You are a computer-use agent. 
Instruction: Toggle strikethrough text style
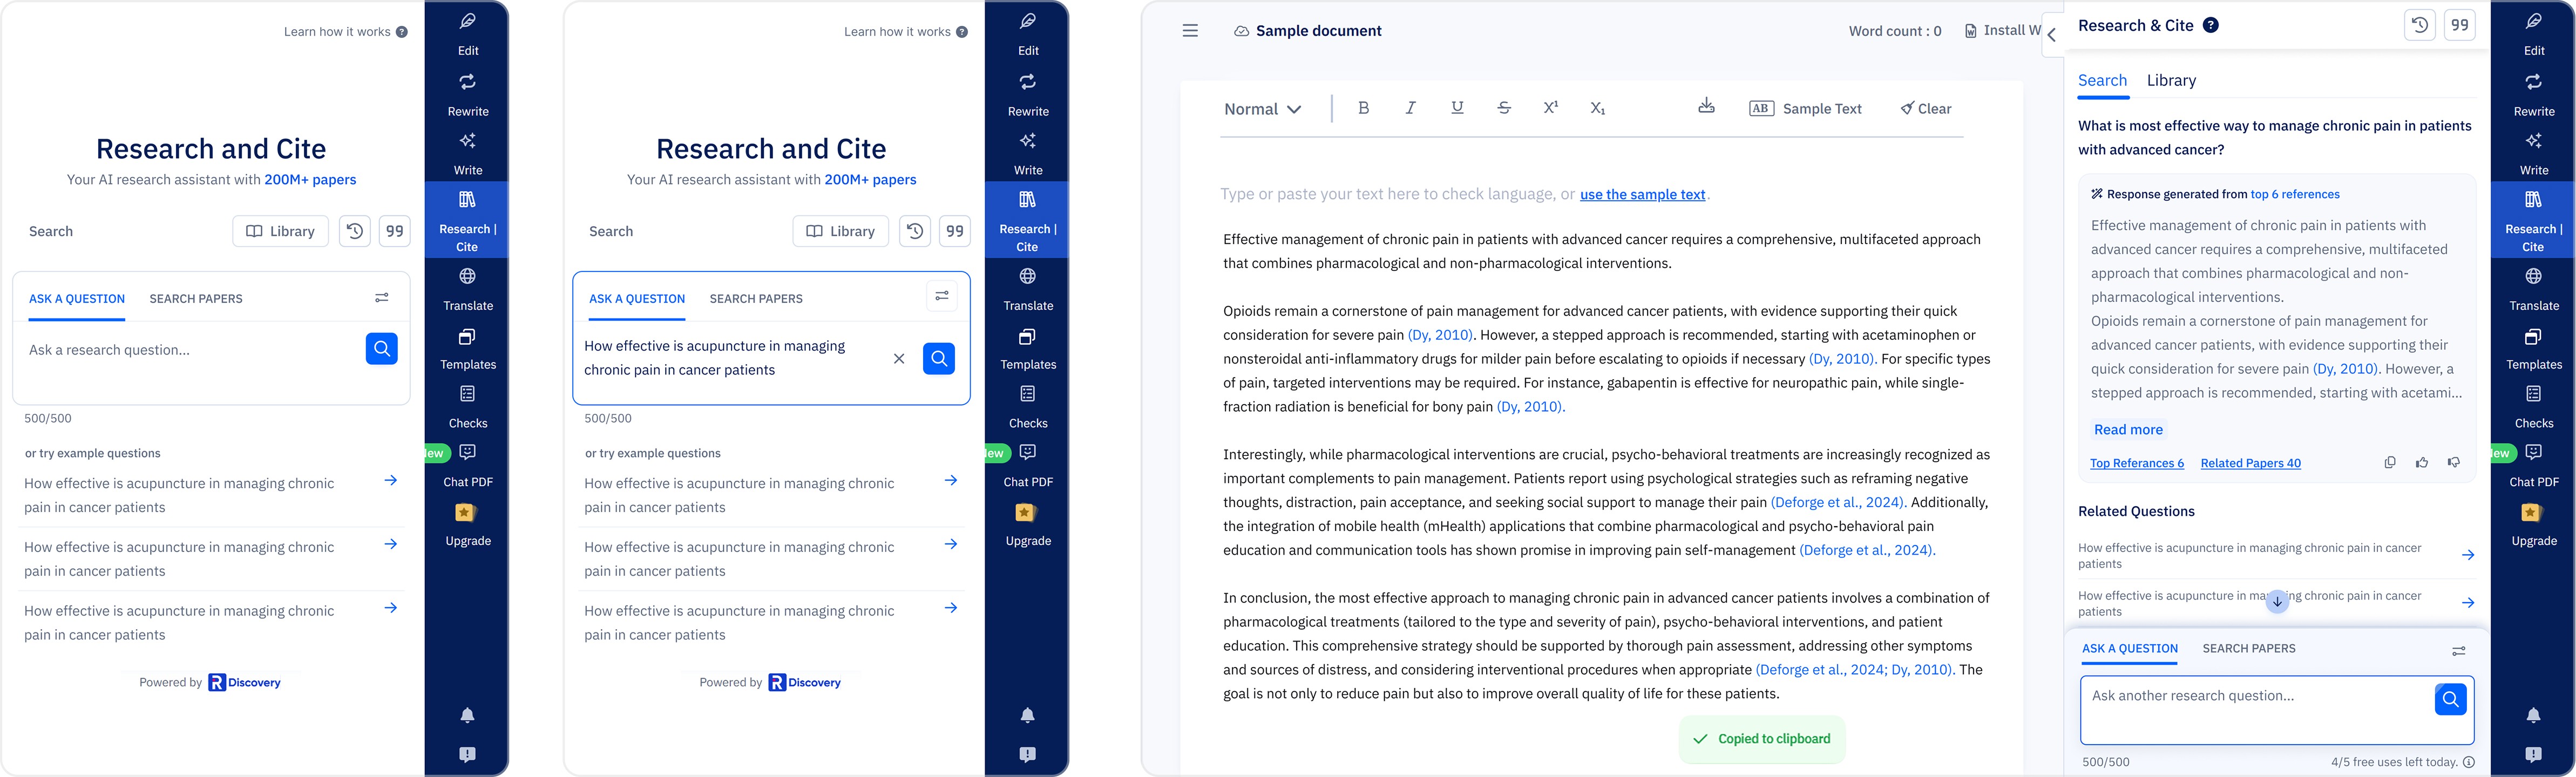(1504, 108)
